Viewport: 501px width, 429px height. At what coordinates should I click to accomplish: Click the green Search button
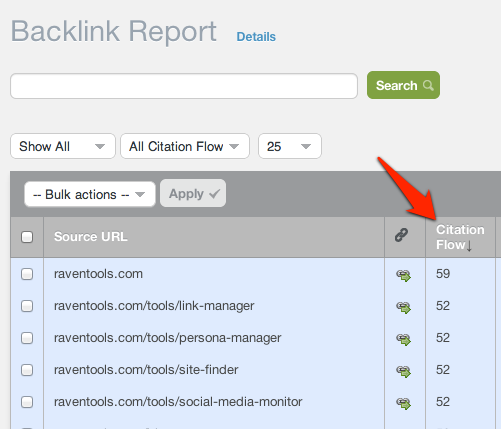pyautogui.click(x=403, y=85)
